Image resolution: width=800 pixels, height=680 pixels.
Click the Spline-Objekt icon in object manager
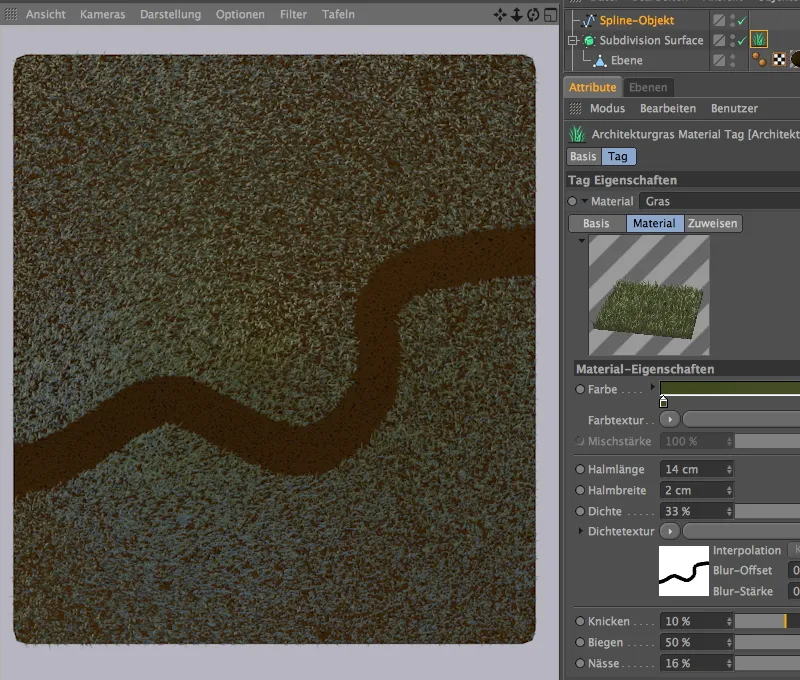(x=589, y=20)
